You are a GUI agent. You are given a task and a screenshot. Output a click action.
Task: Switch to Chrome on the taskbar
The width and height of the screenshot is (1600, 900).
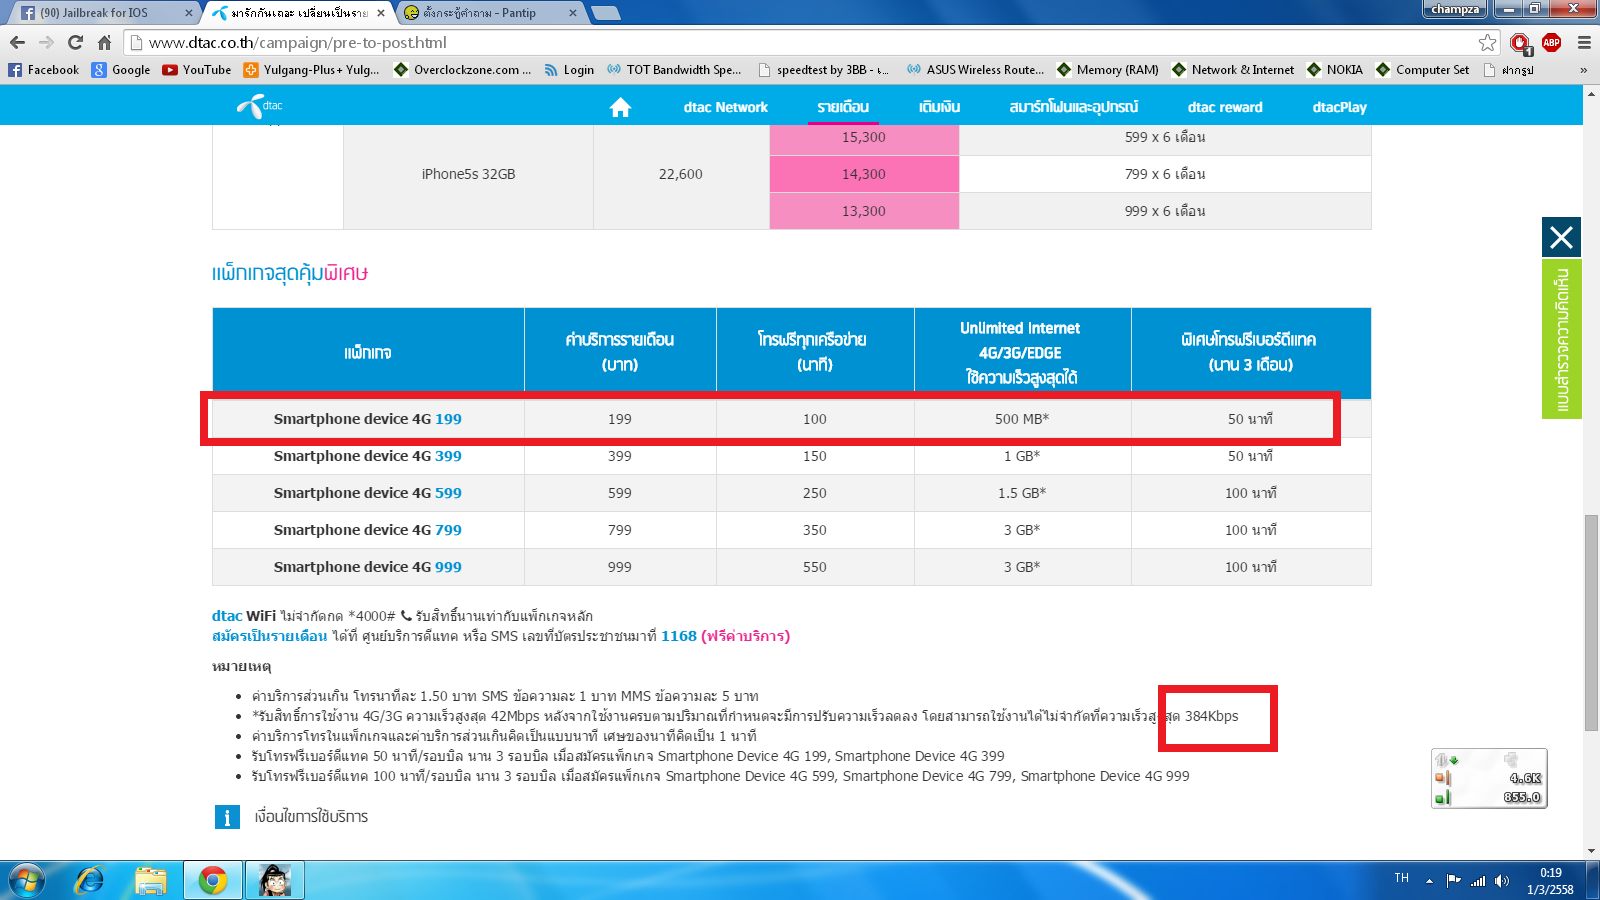pyautogui.click(x=212, y=880)
